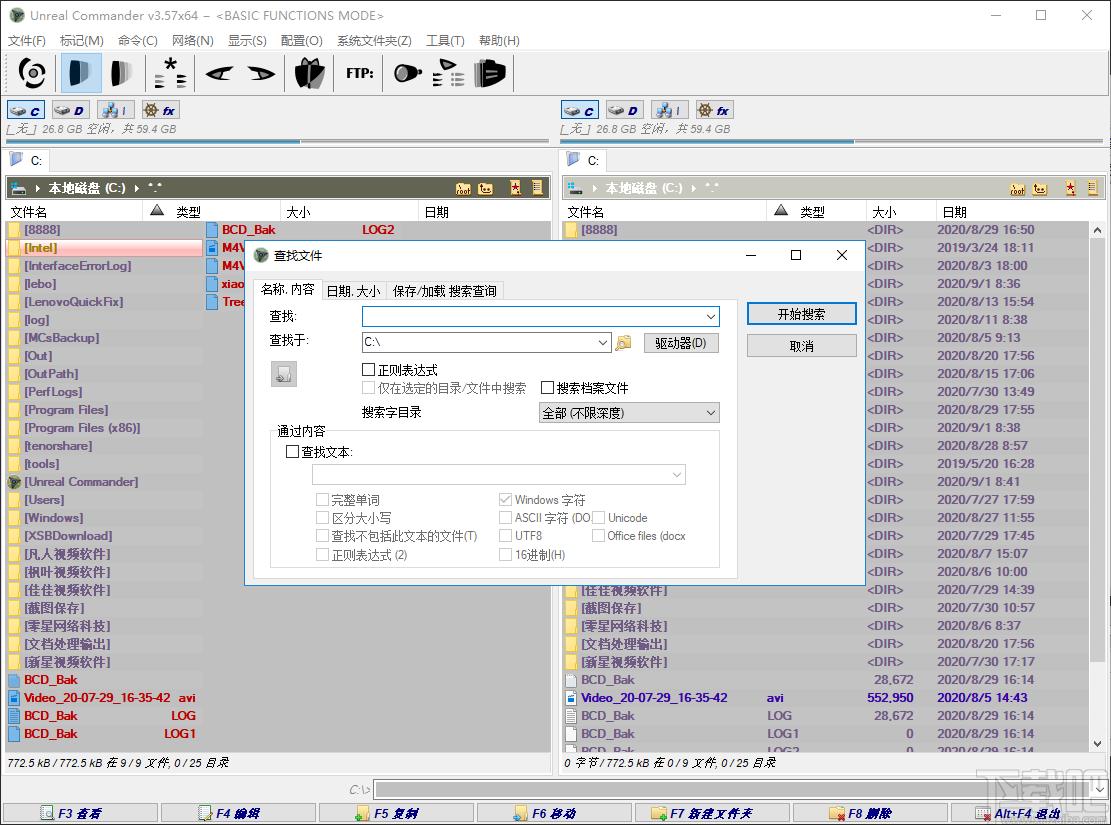This screenshot has height=825, width=1111.
Task: Go to parent folder in right panel
Action: (1039, 189)
